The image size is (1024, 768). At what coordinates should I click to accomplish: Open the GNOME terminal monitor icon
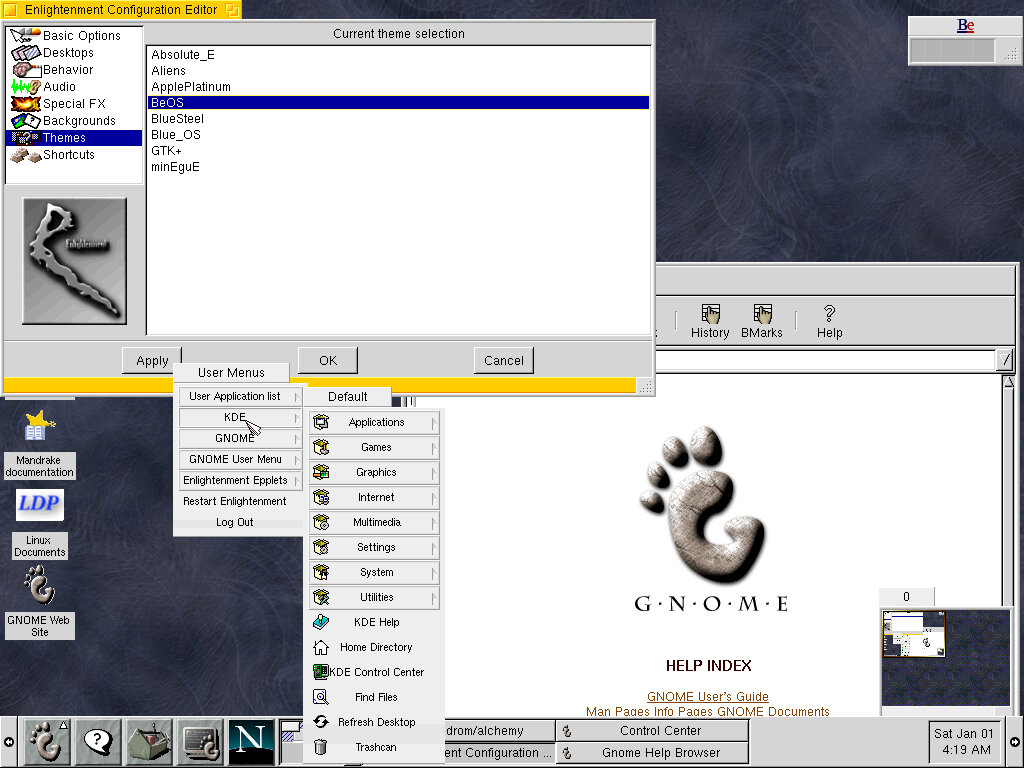click(200, 742)
